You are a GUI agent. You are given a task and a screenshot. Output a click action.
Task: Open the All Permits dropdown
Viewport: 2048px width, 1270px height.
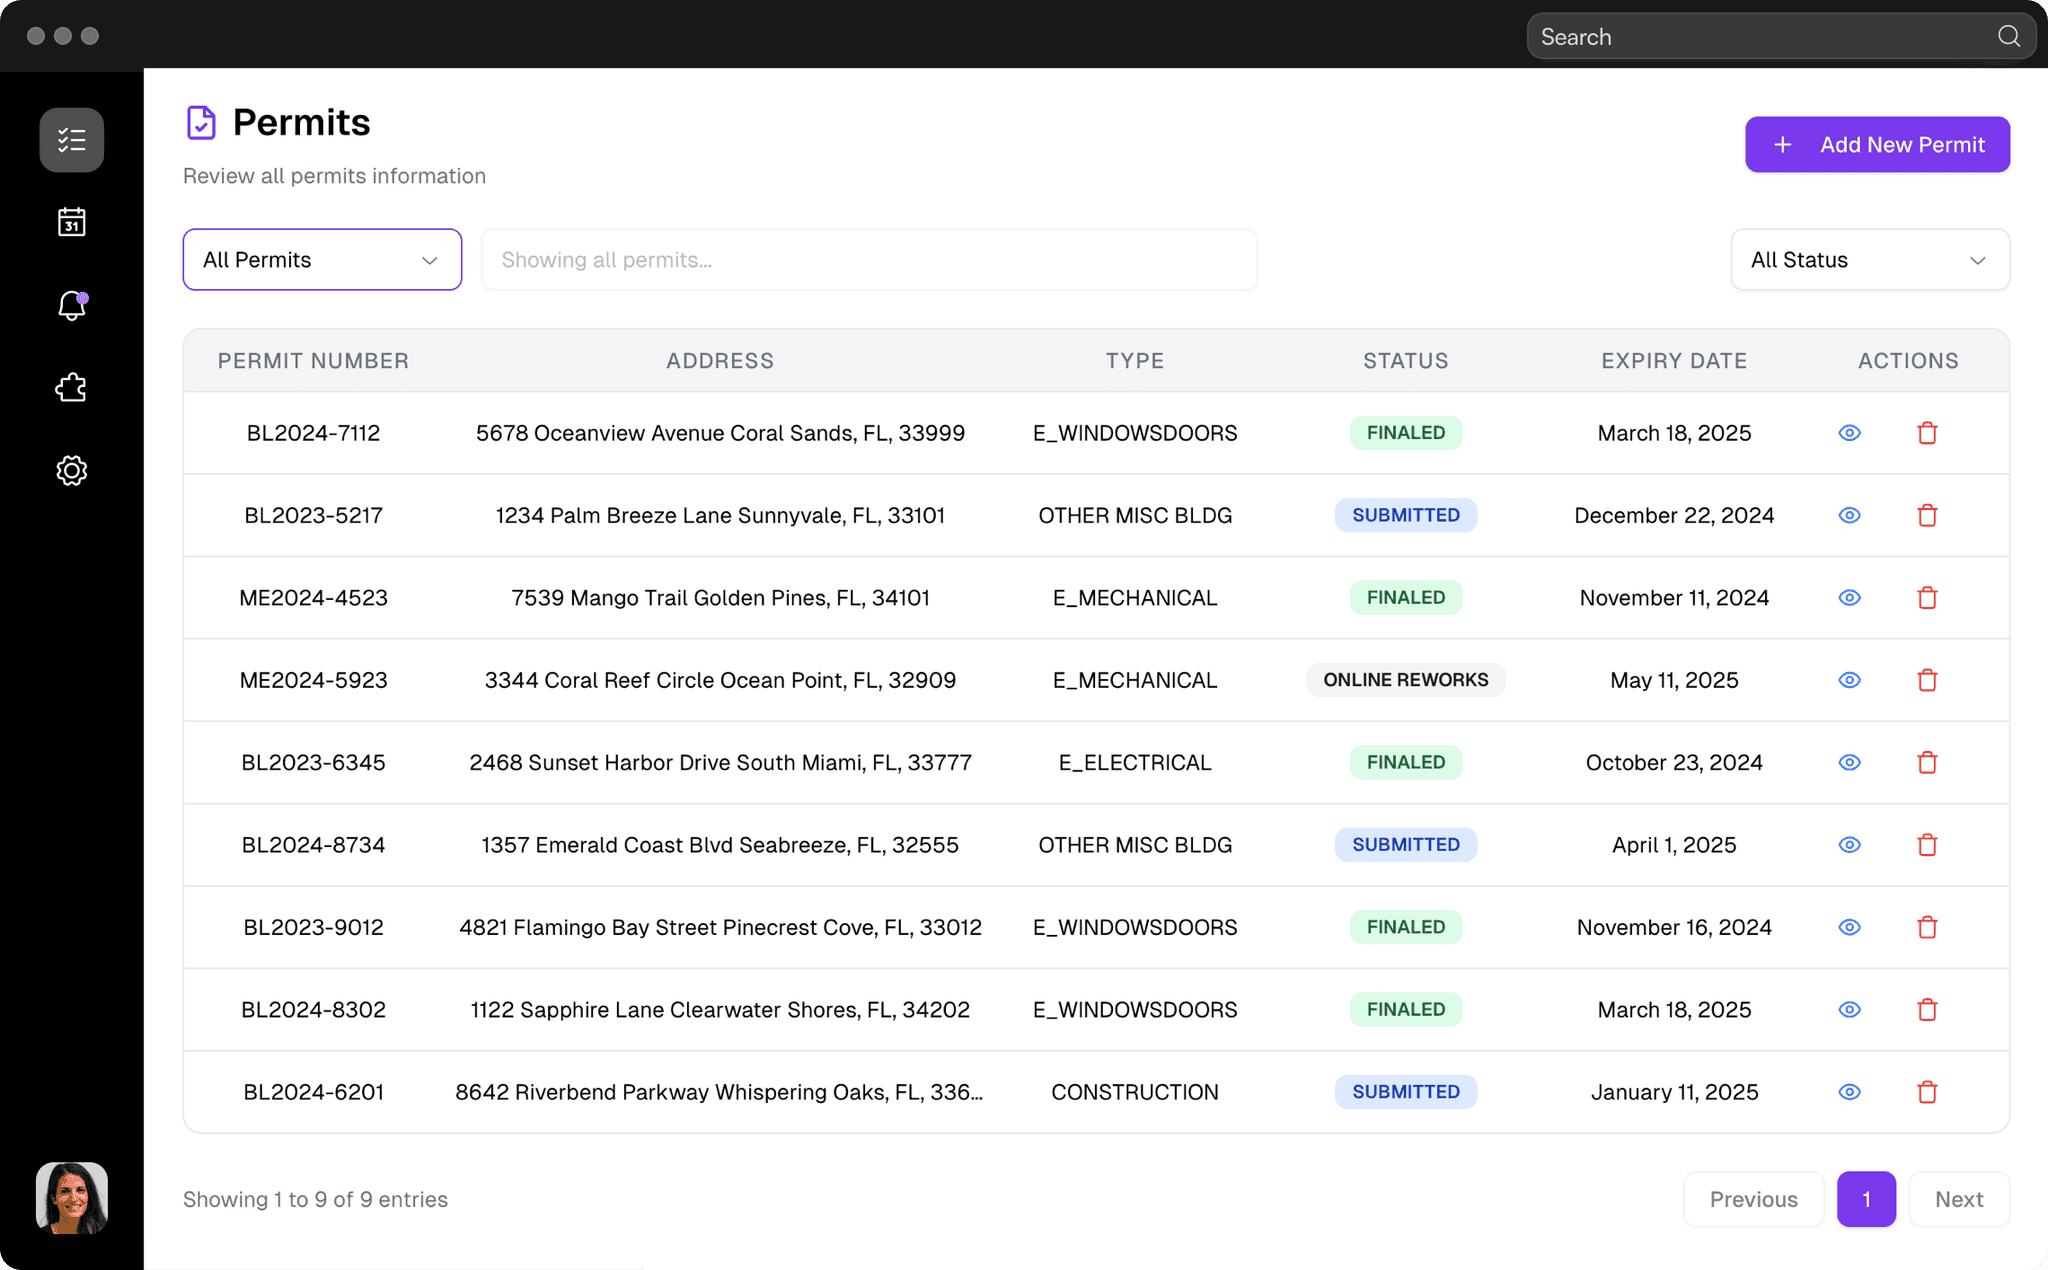tap(322, 259)
